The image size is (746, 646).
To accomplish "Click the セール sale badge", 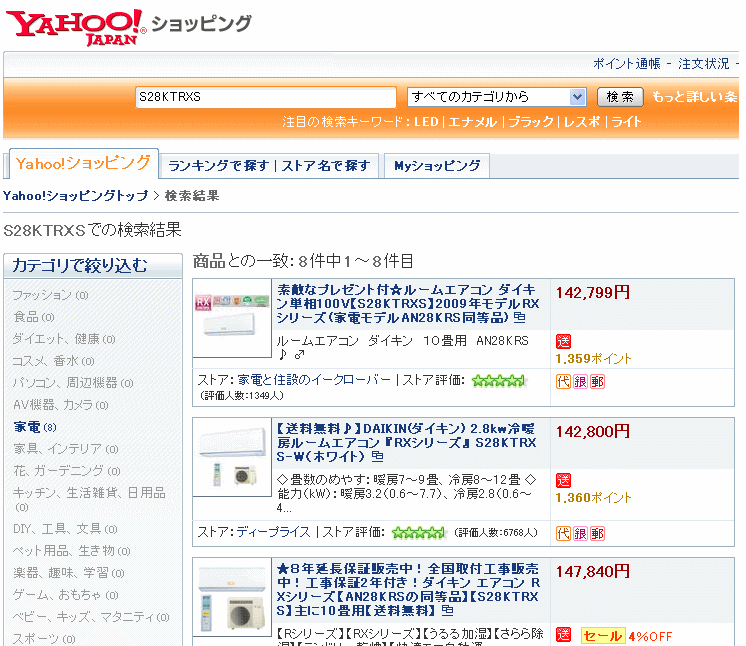I will [603, 636].
